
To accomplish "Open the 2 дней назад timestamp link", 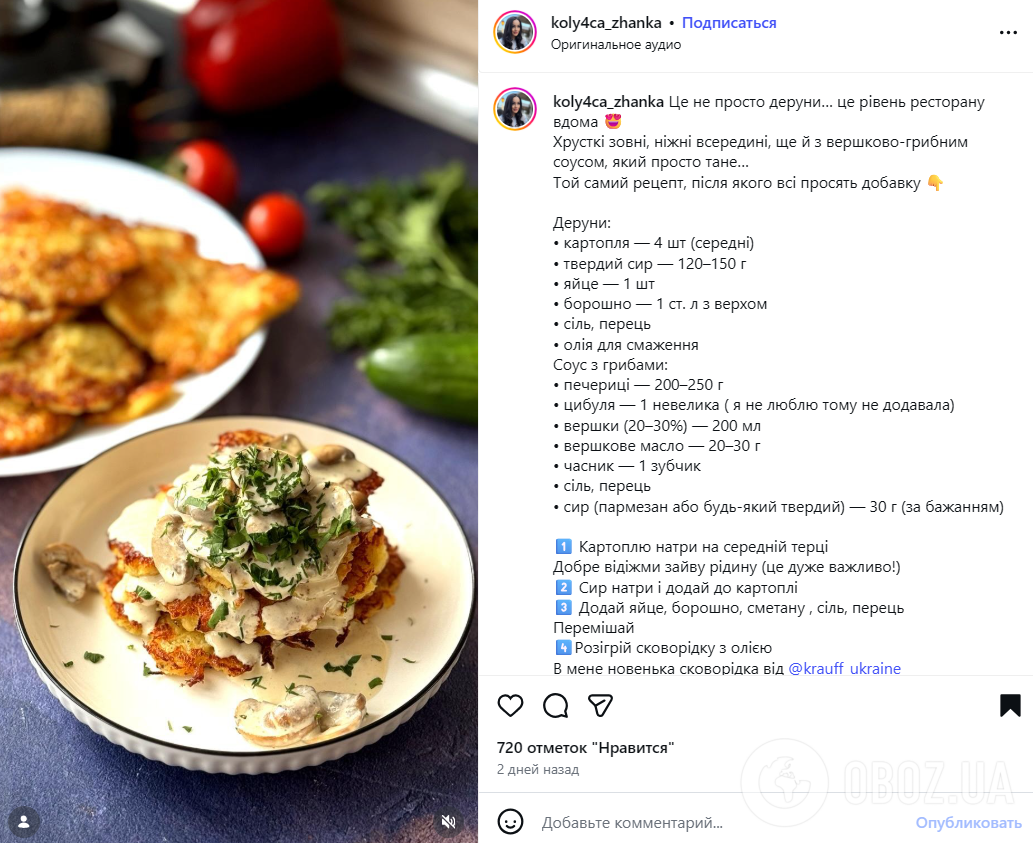I will (x=538, y=769).
